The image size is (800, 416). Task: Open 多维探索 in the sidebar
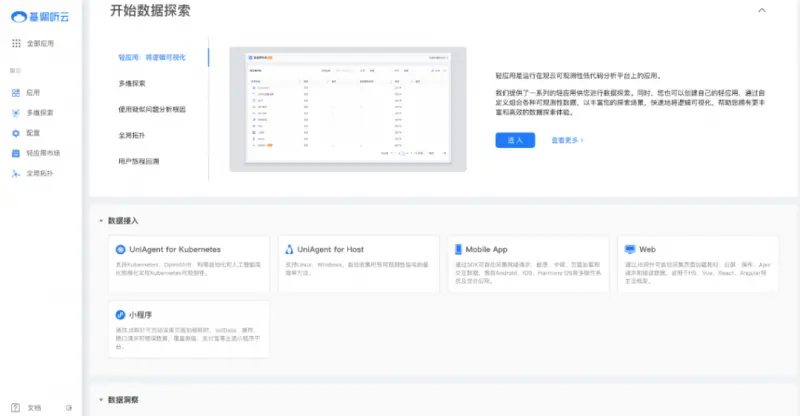[16, 112]
